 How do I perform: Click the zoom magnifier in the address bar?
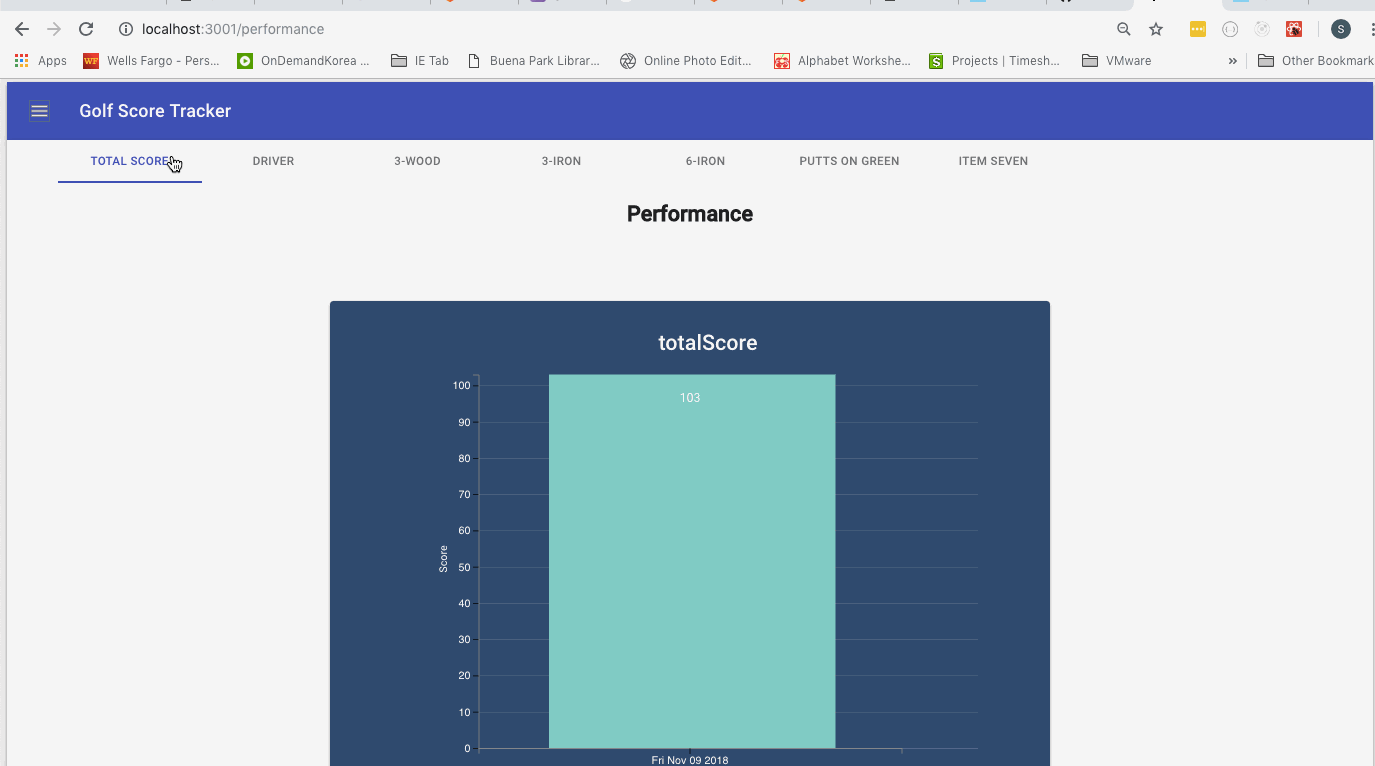(x=1124, y=29)
